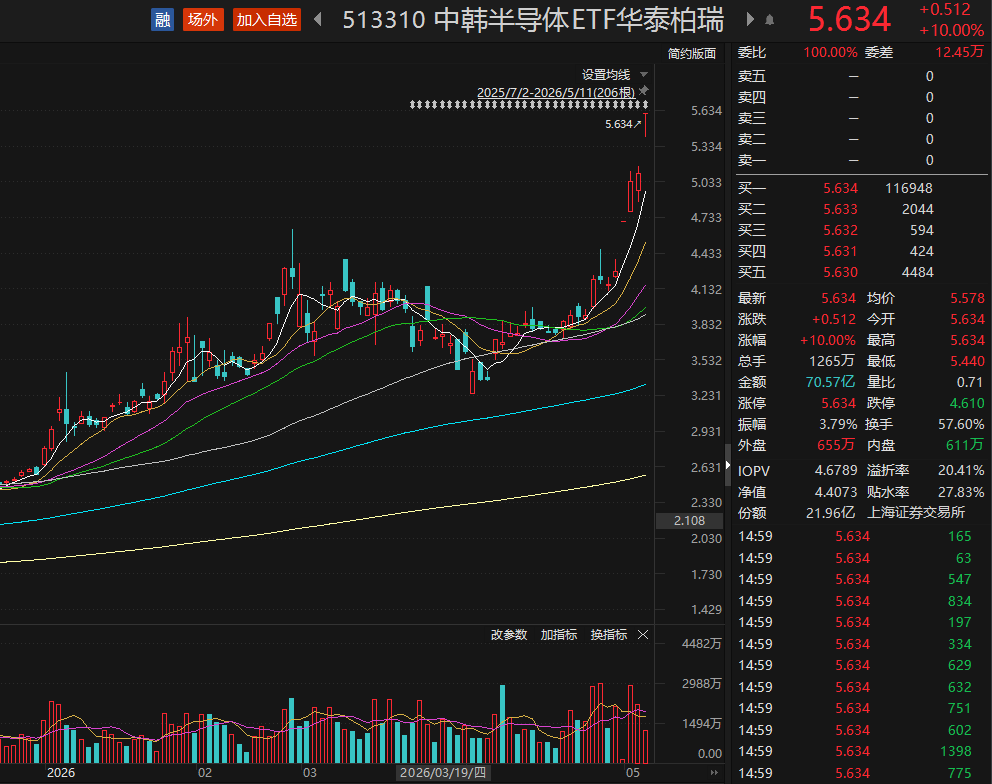Click the 委比 100.00% value
The width and height of the screenshot is (992, 784).
point(830,53)
